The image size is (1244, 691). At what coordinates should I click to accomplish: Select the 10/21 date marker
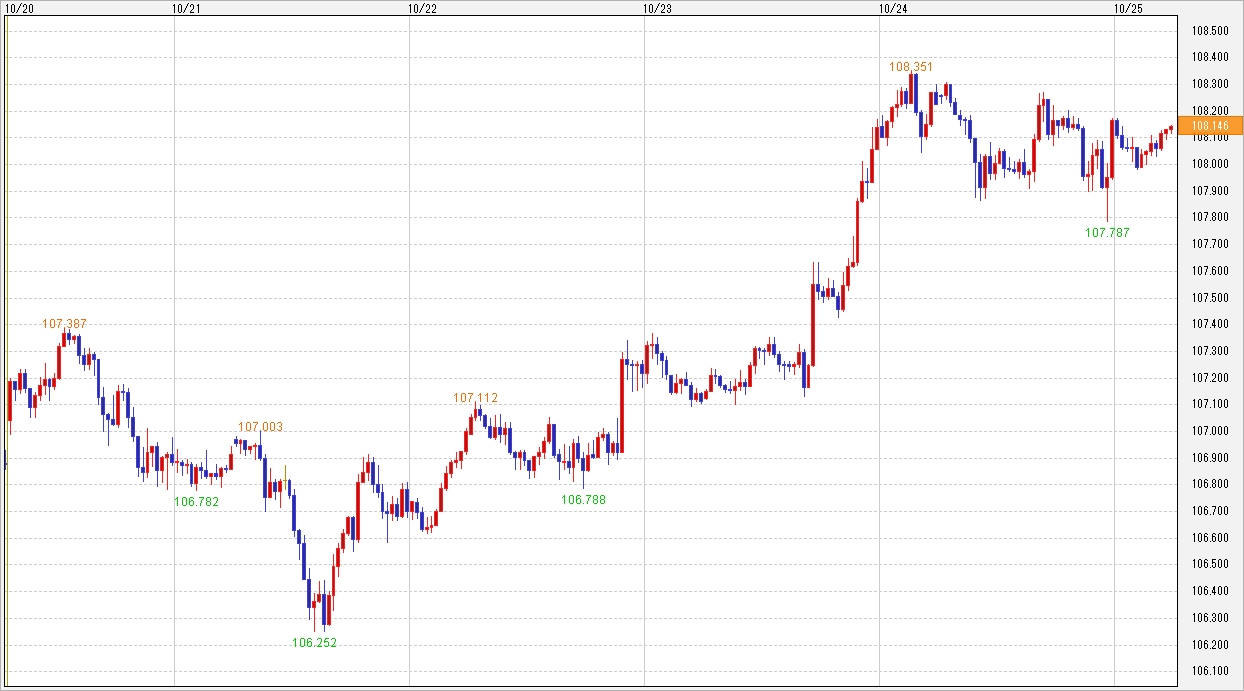186,8
